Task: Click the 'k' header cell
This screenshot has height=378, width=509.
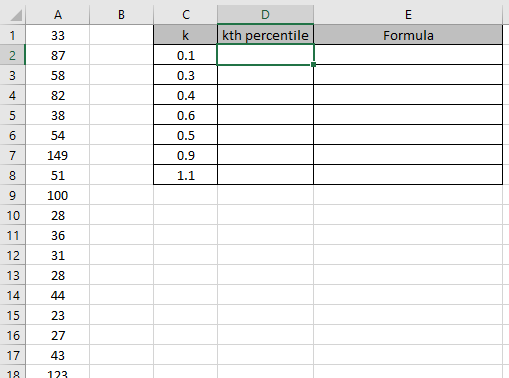Action: pos(186,35)
